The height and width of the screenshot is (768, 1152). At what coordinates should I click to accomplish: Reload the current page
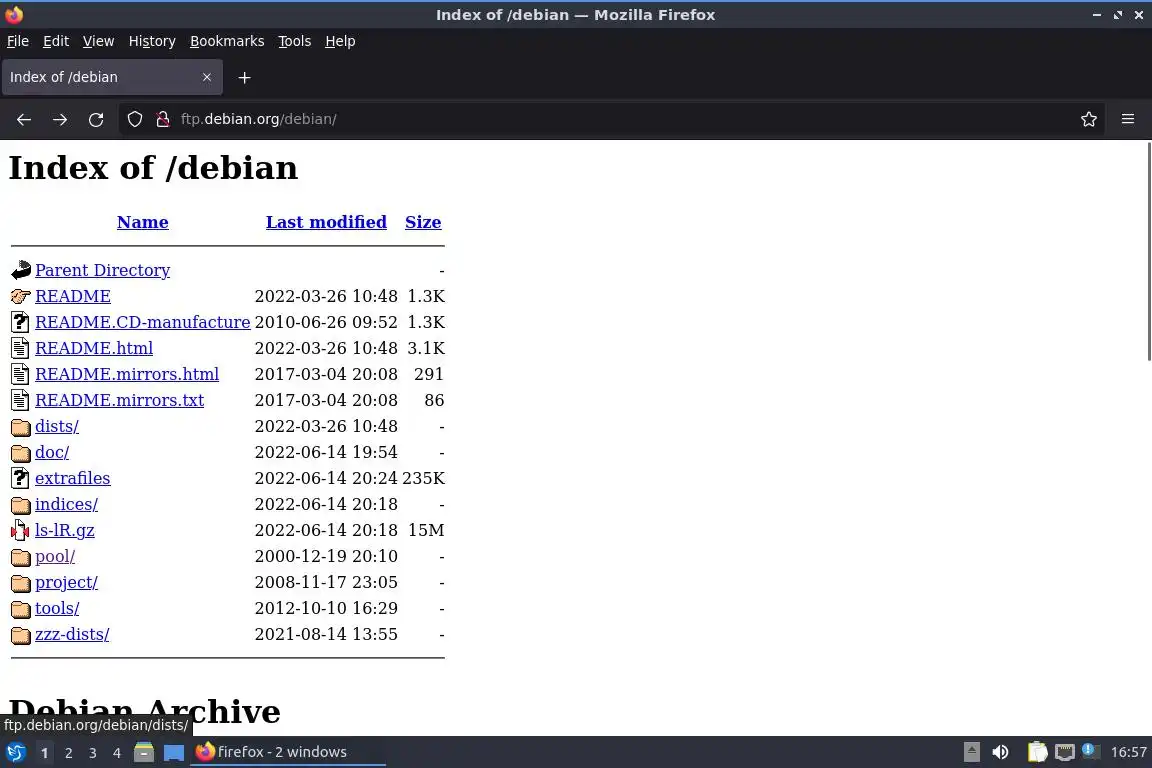96,119
